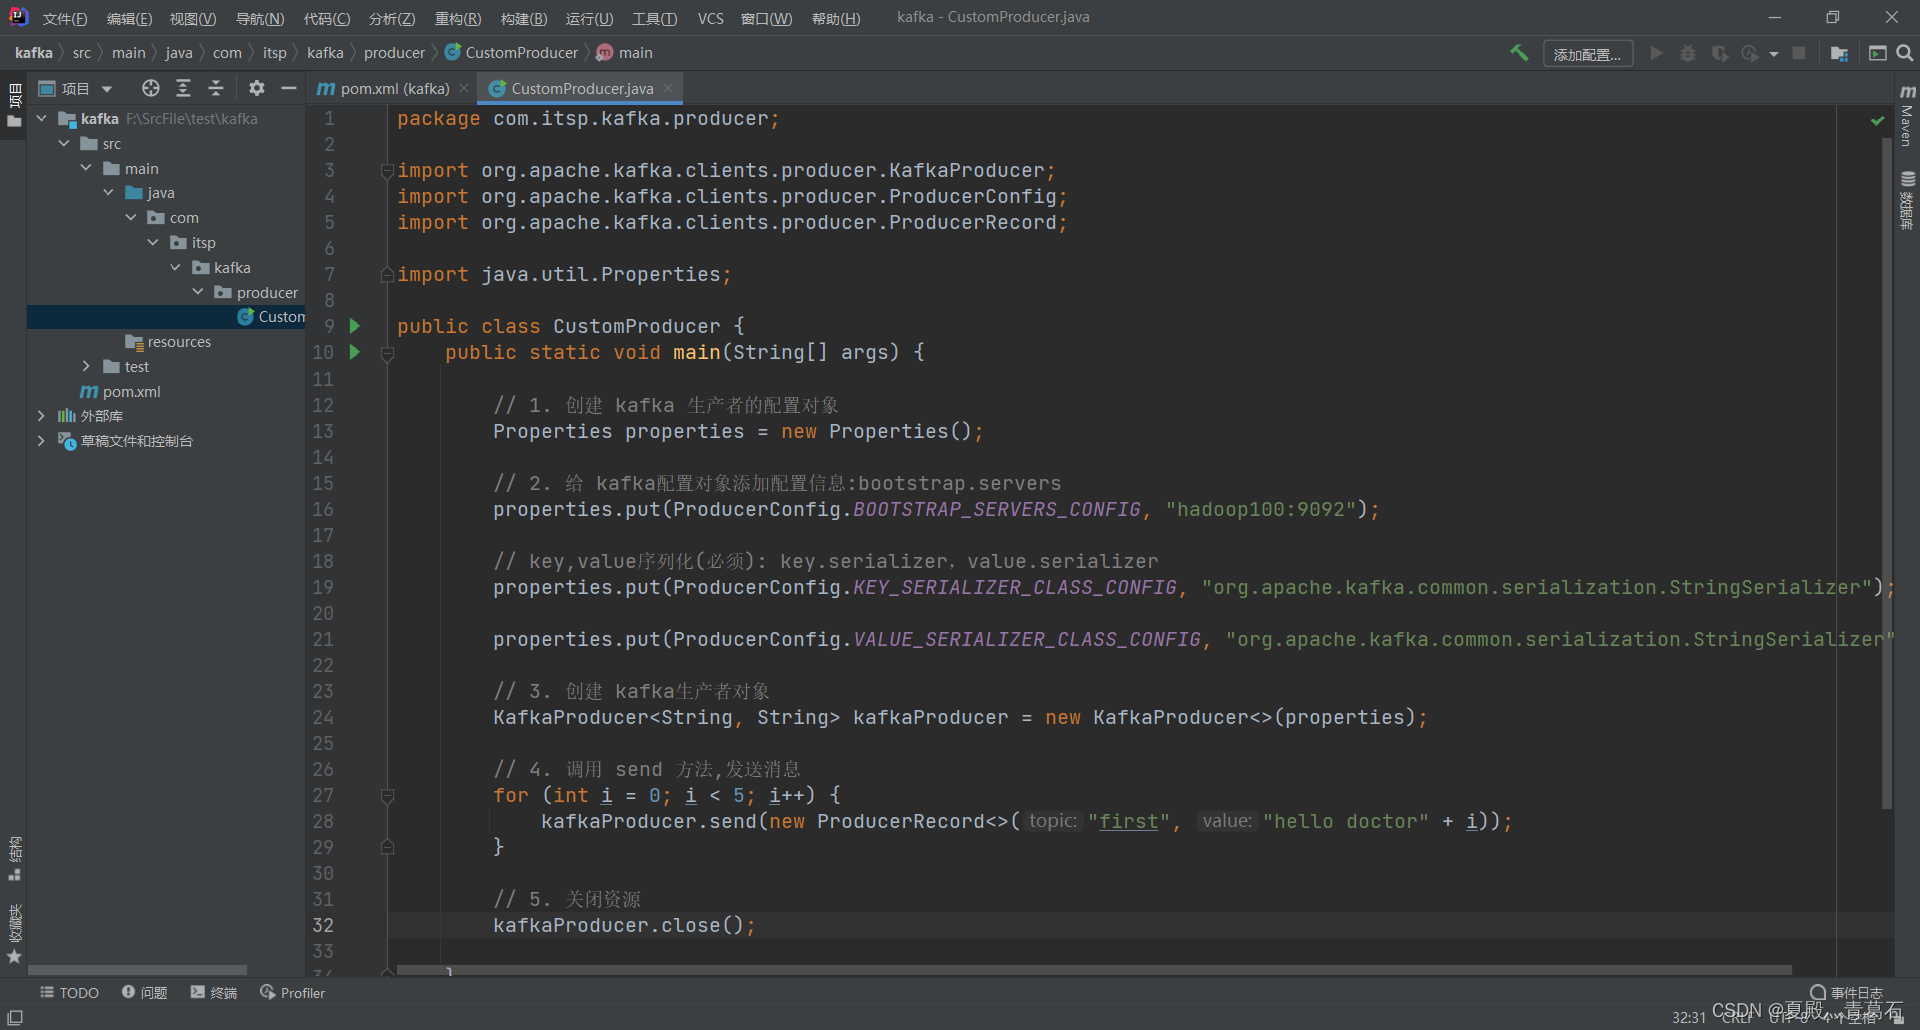Screen dimensions: 1920x1030
Task: Click the editor horizontal scrollbar
Action: coord(1095,970)
